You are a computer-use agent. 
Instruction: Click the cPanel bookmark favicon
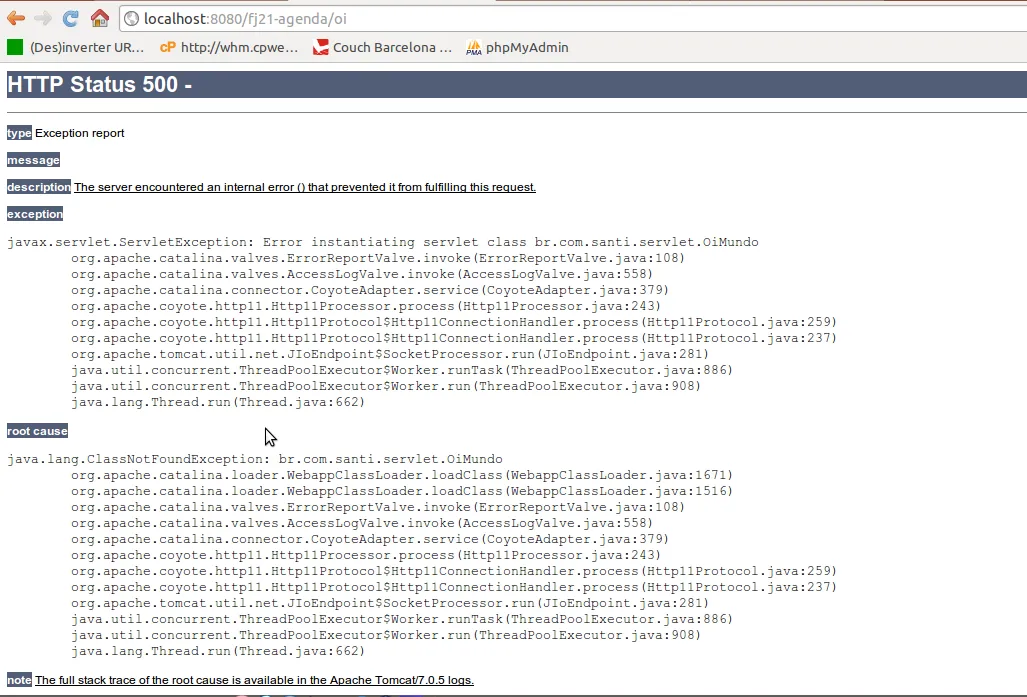(x=168, y=47)
